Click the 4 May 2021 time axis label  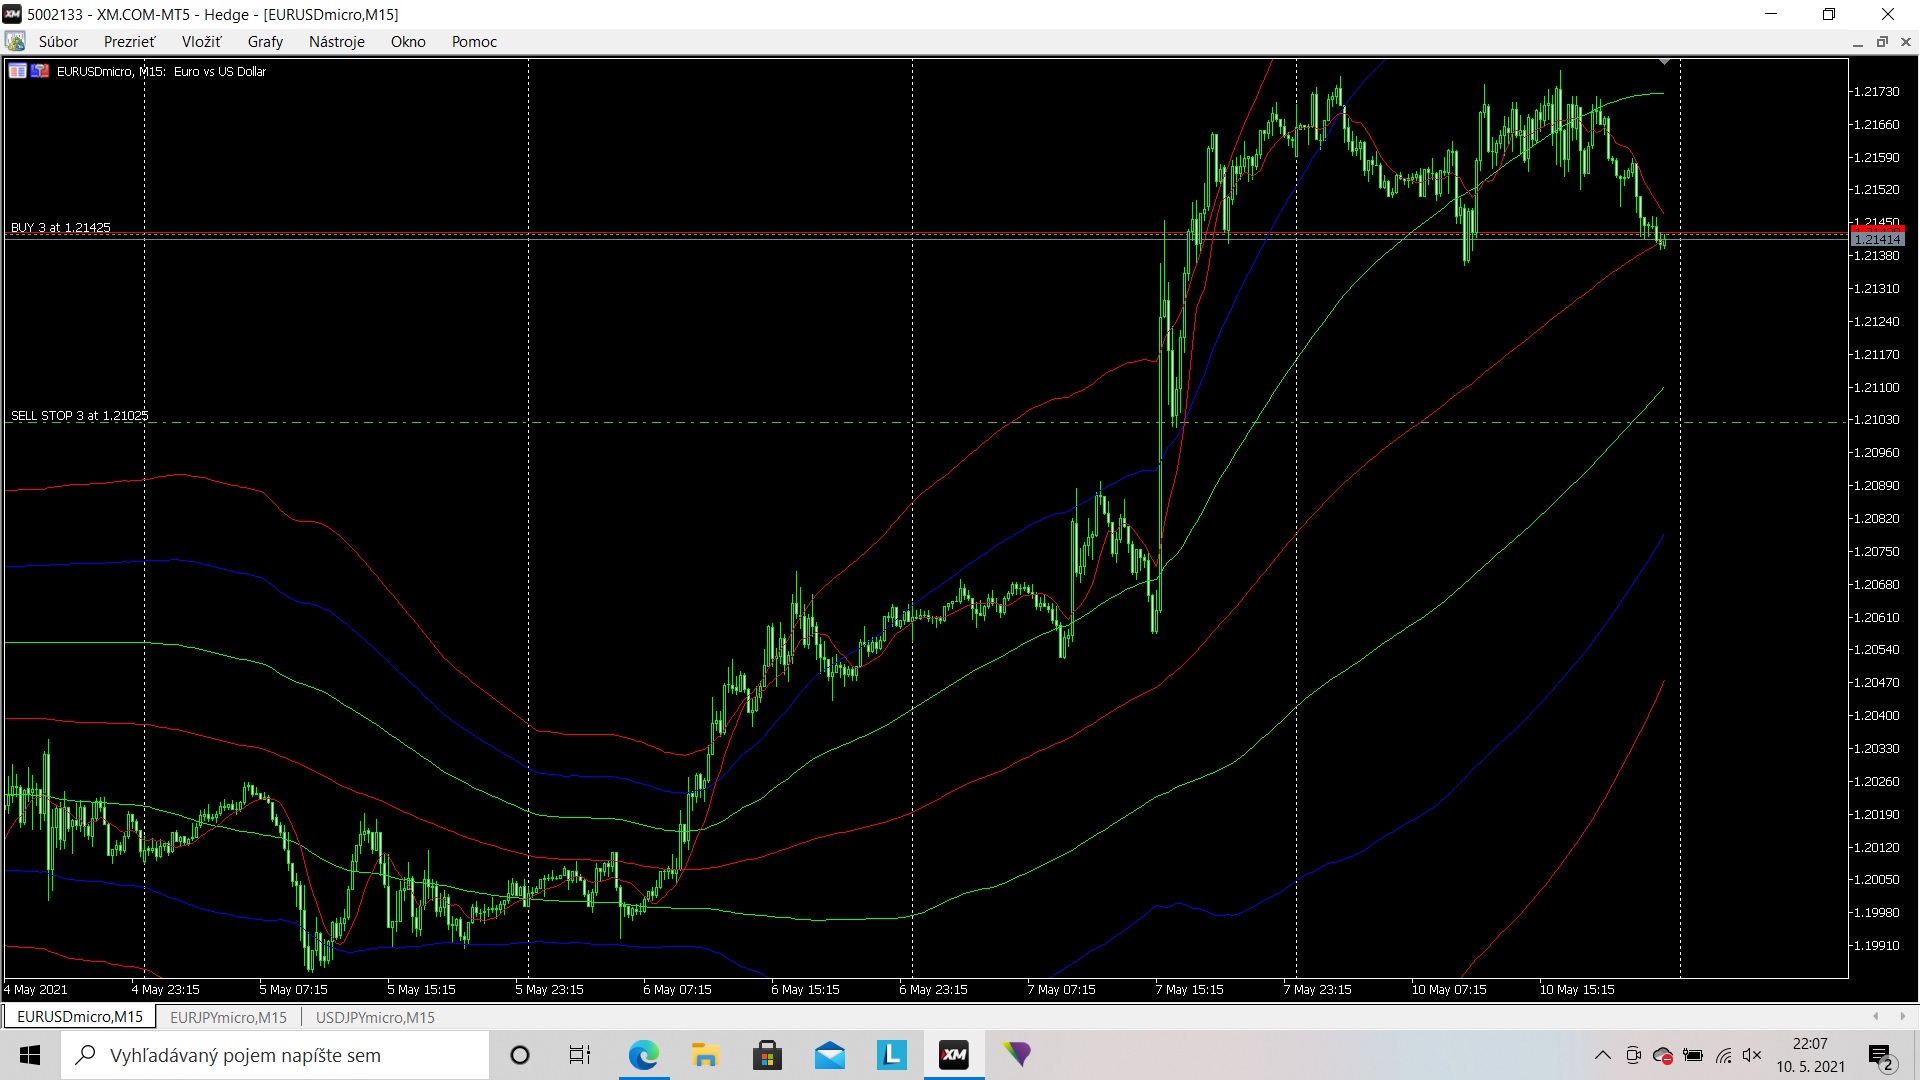36,990
